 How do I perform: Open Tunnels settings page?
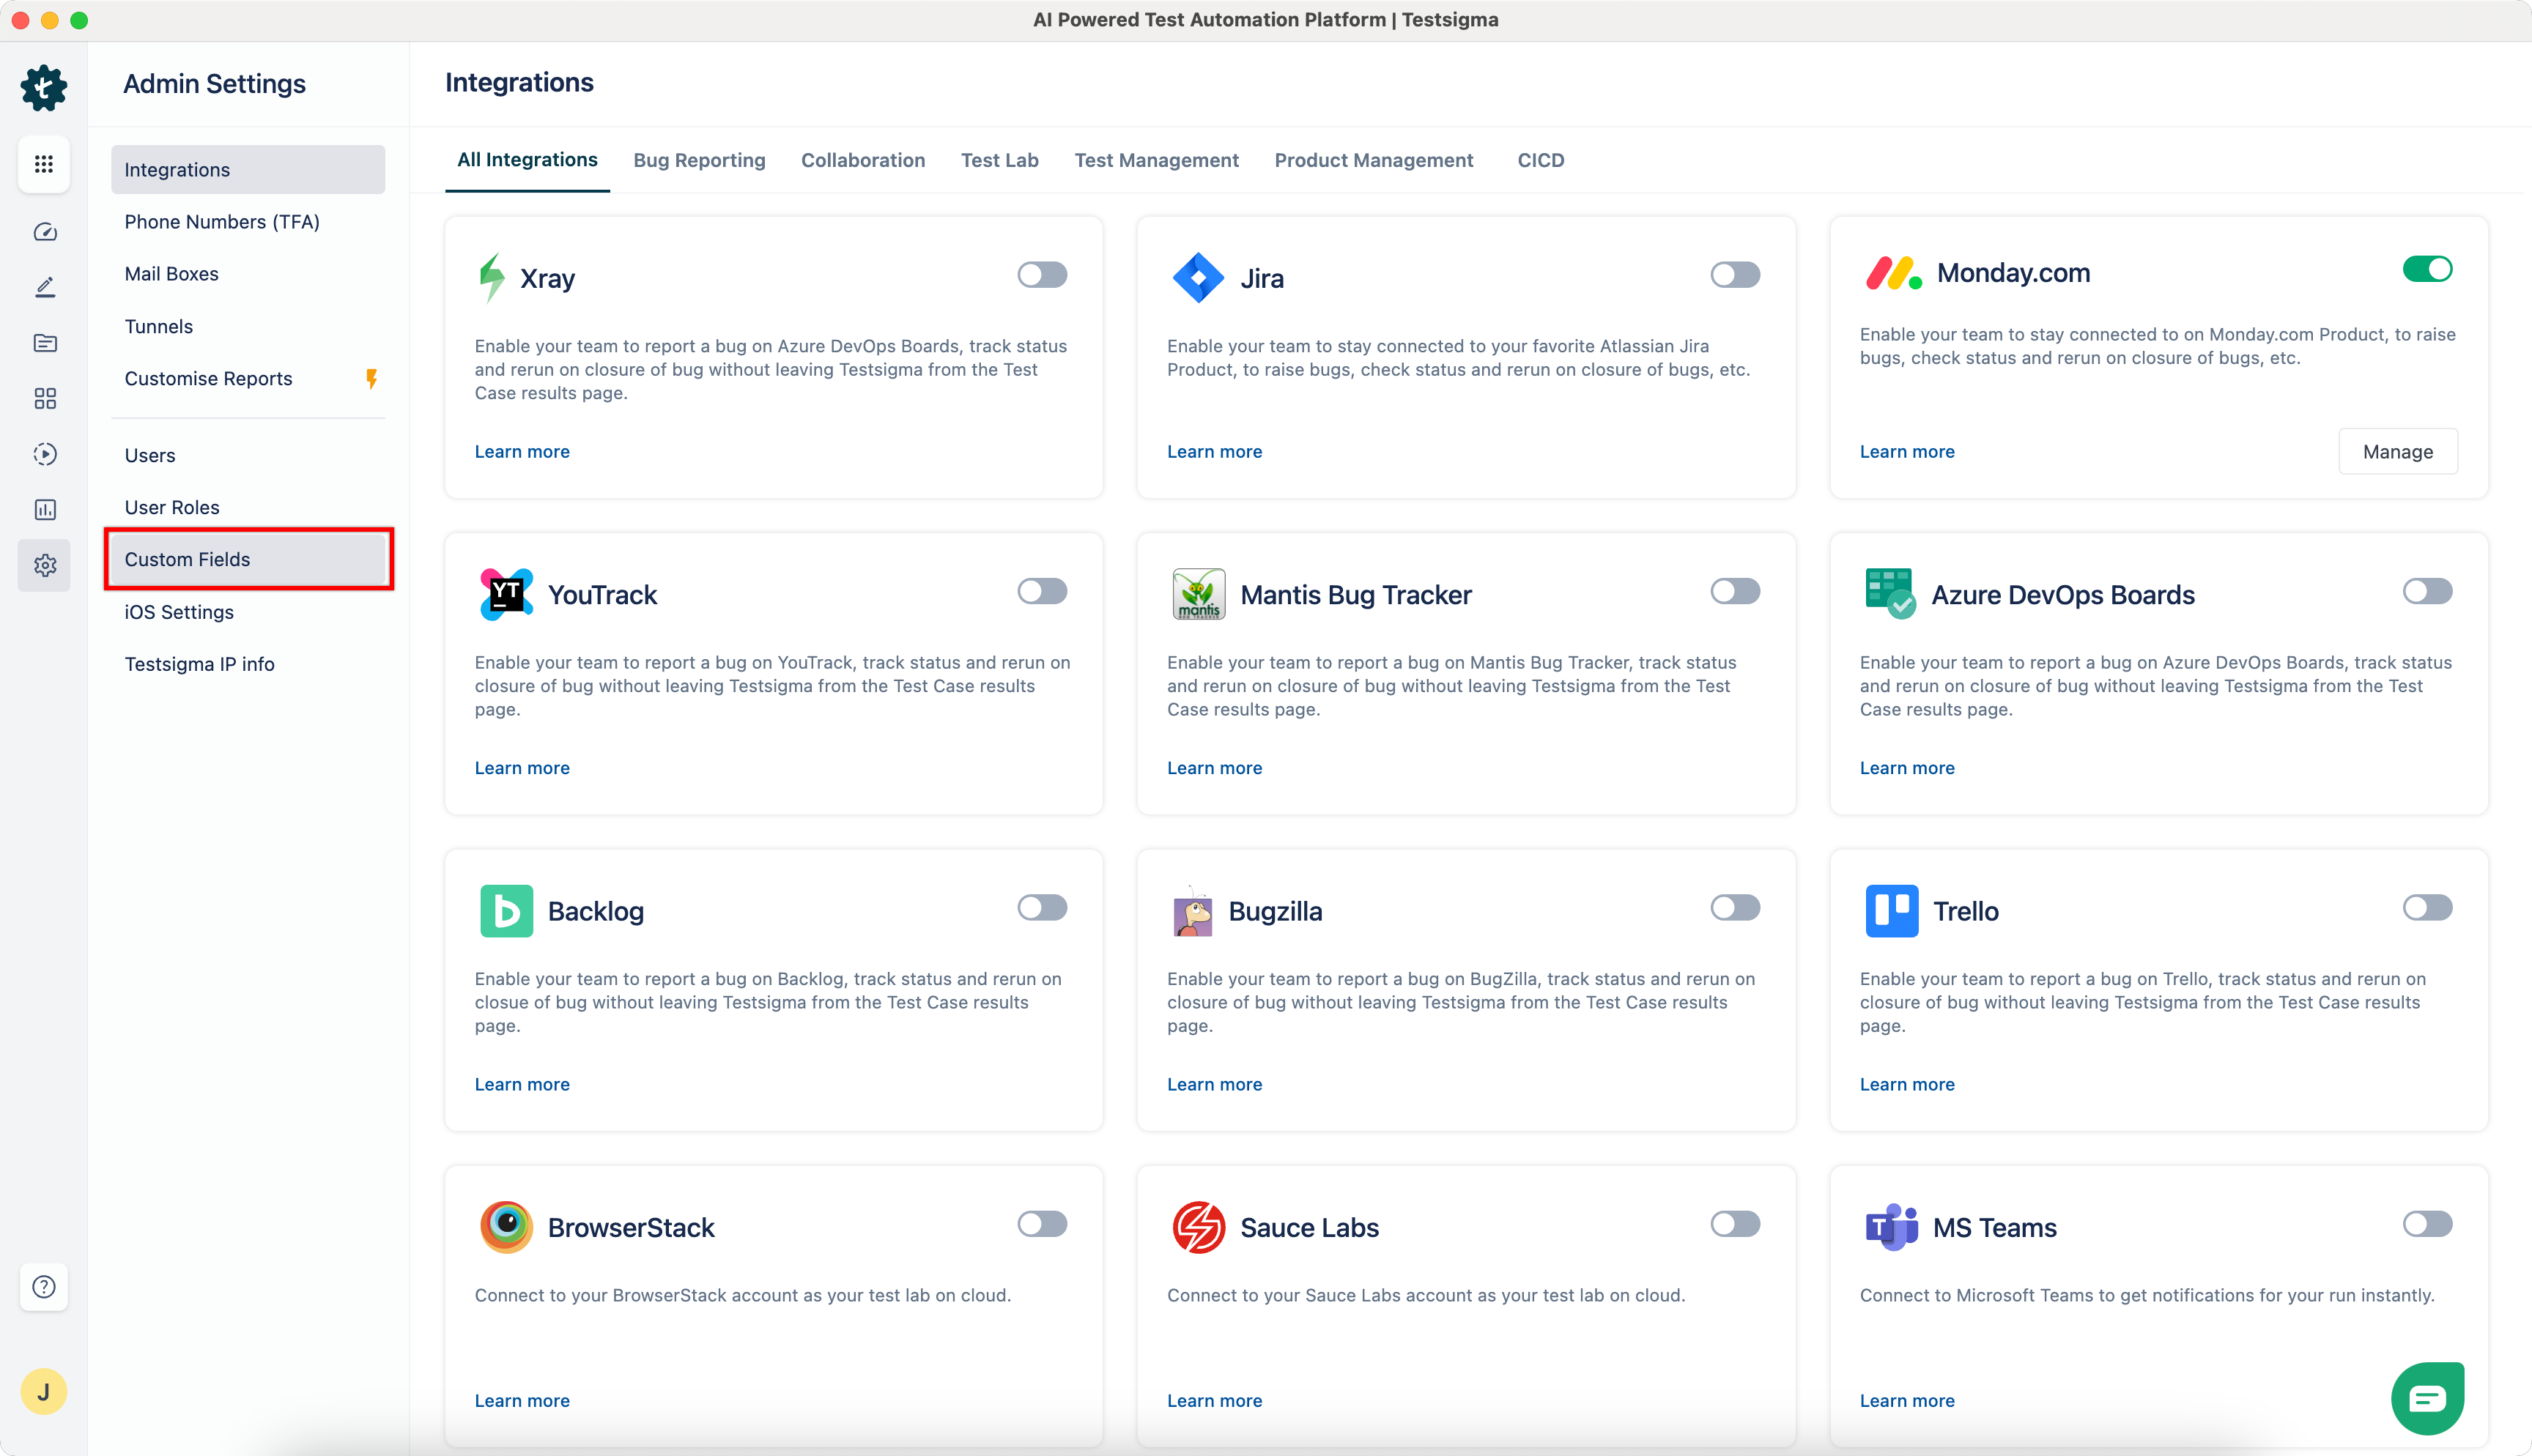pos(248,326)
